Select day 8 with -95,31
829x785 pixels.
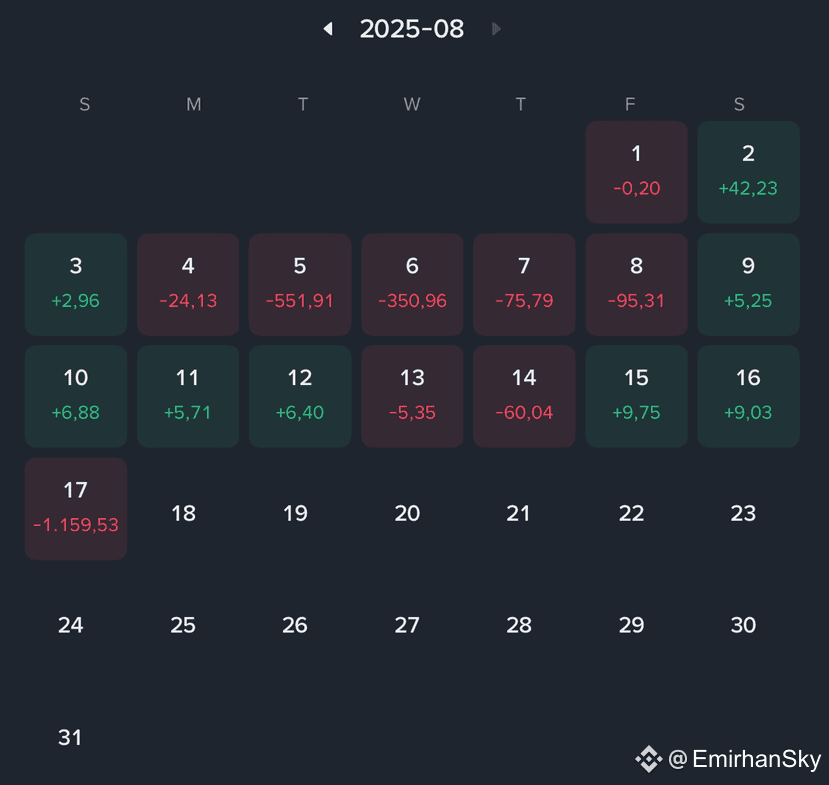pos(637,284)
